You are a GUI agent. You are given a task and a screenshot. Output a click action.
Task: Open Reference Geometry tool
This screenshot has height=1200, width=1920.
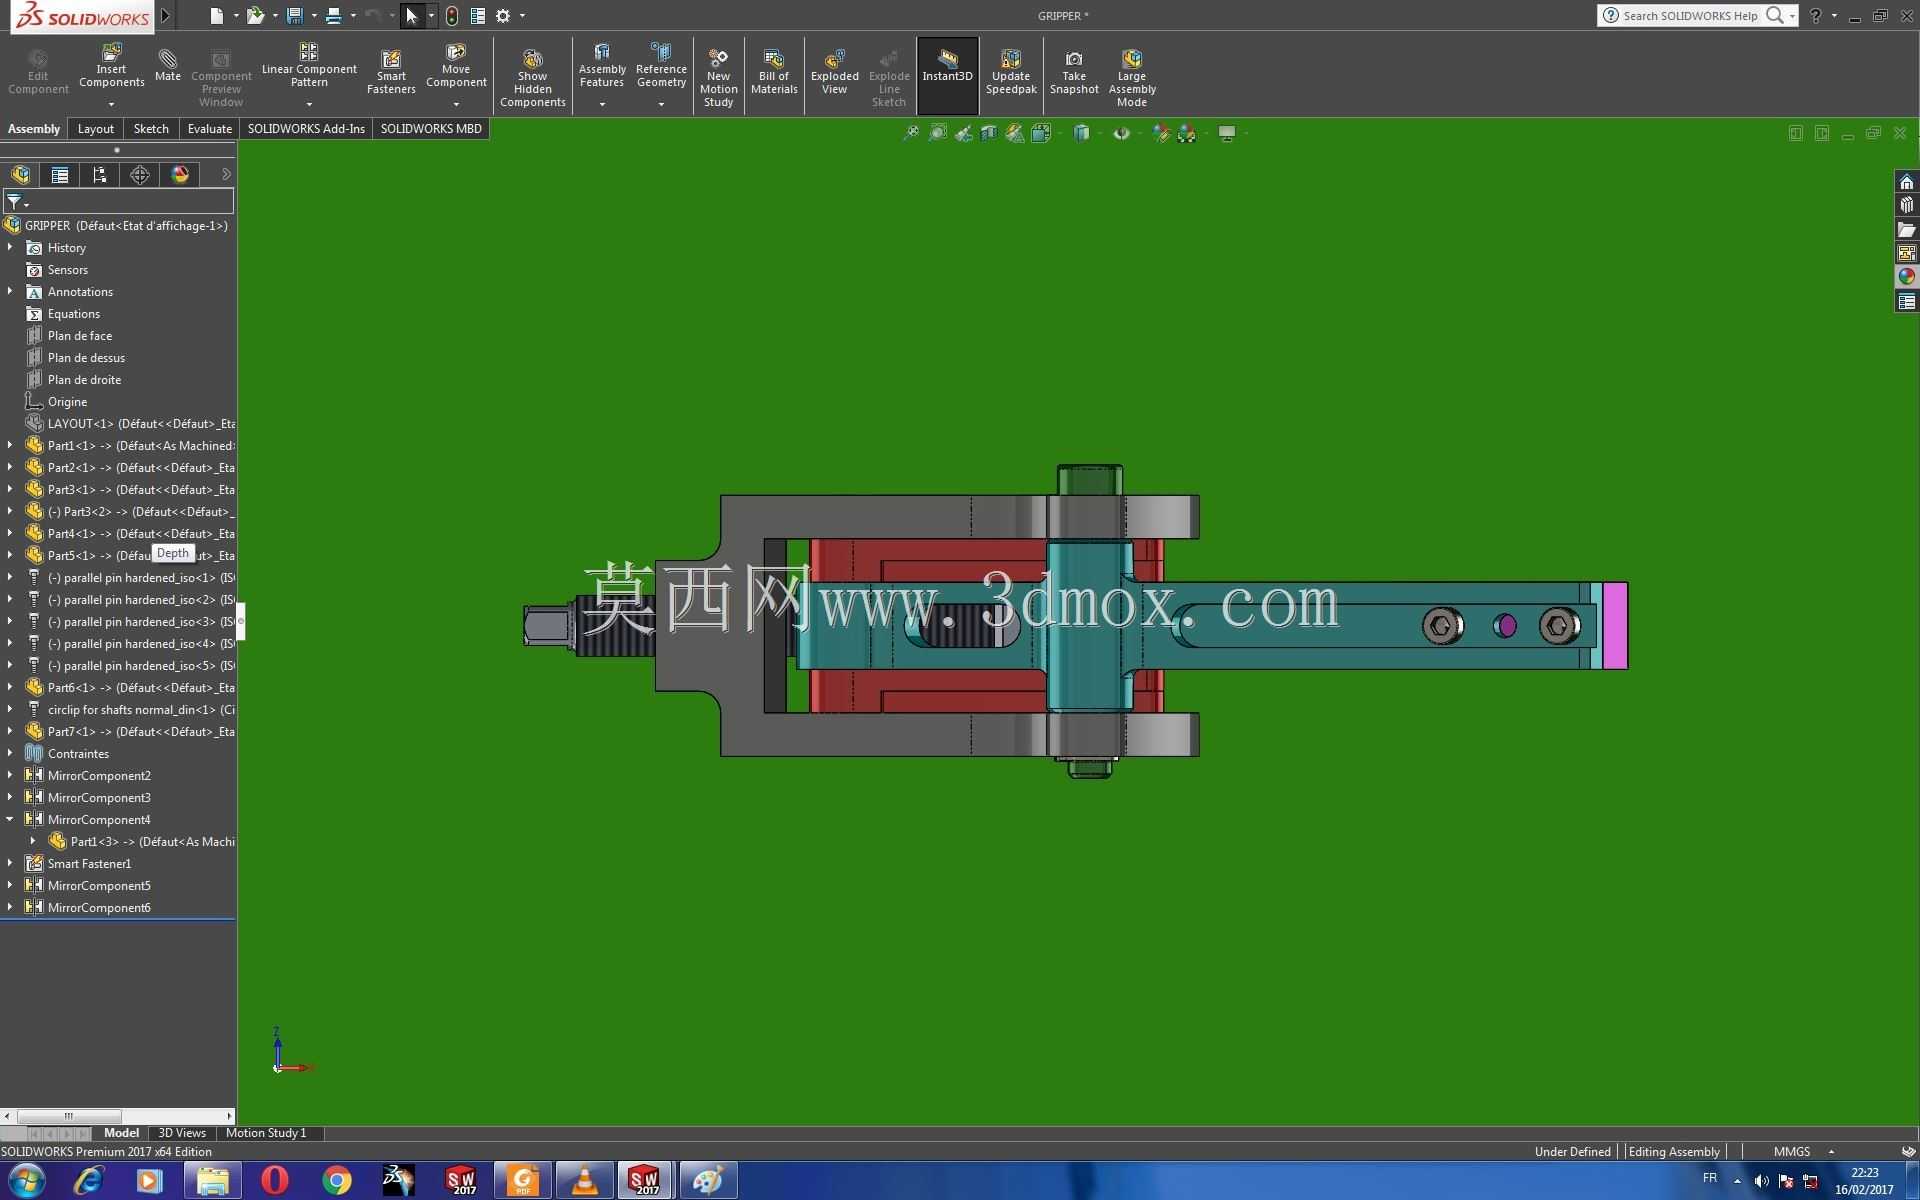pos(661,66)
